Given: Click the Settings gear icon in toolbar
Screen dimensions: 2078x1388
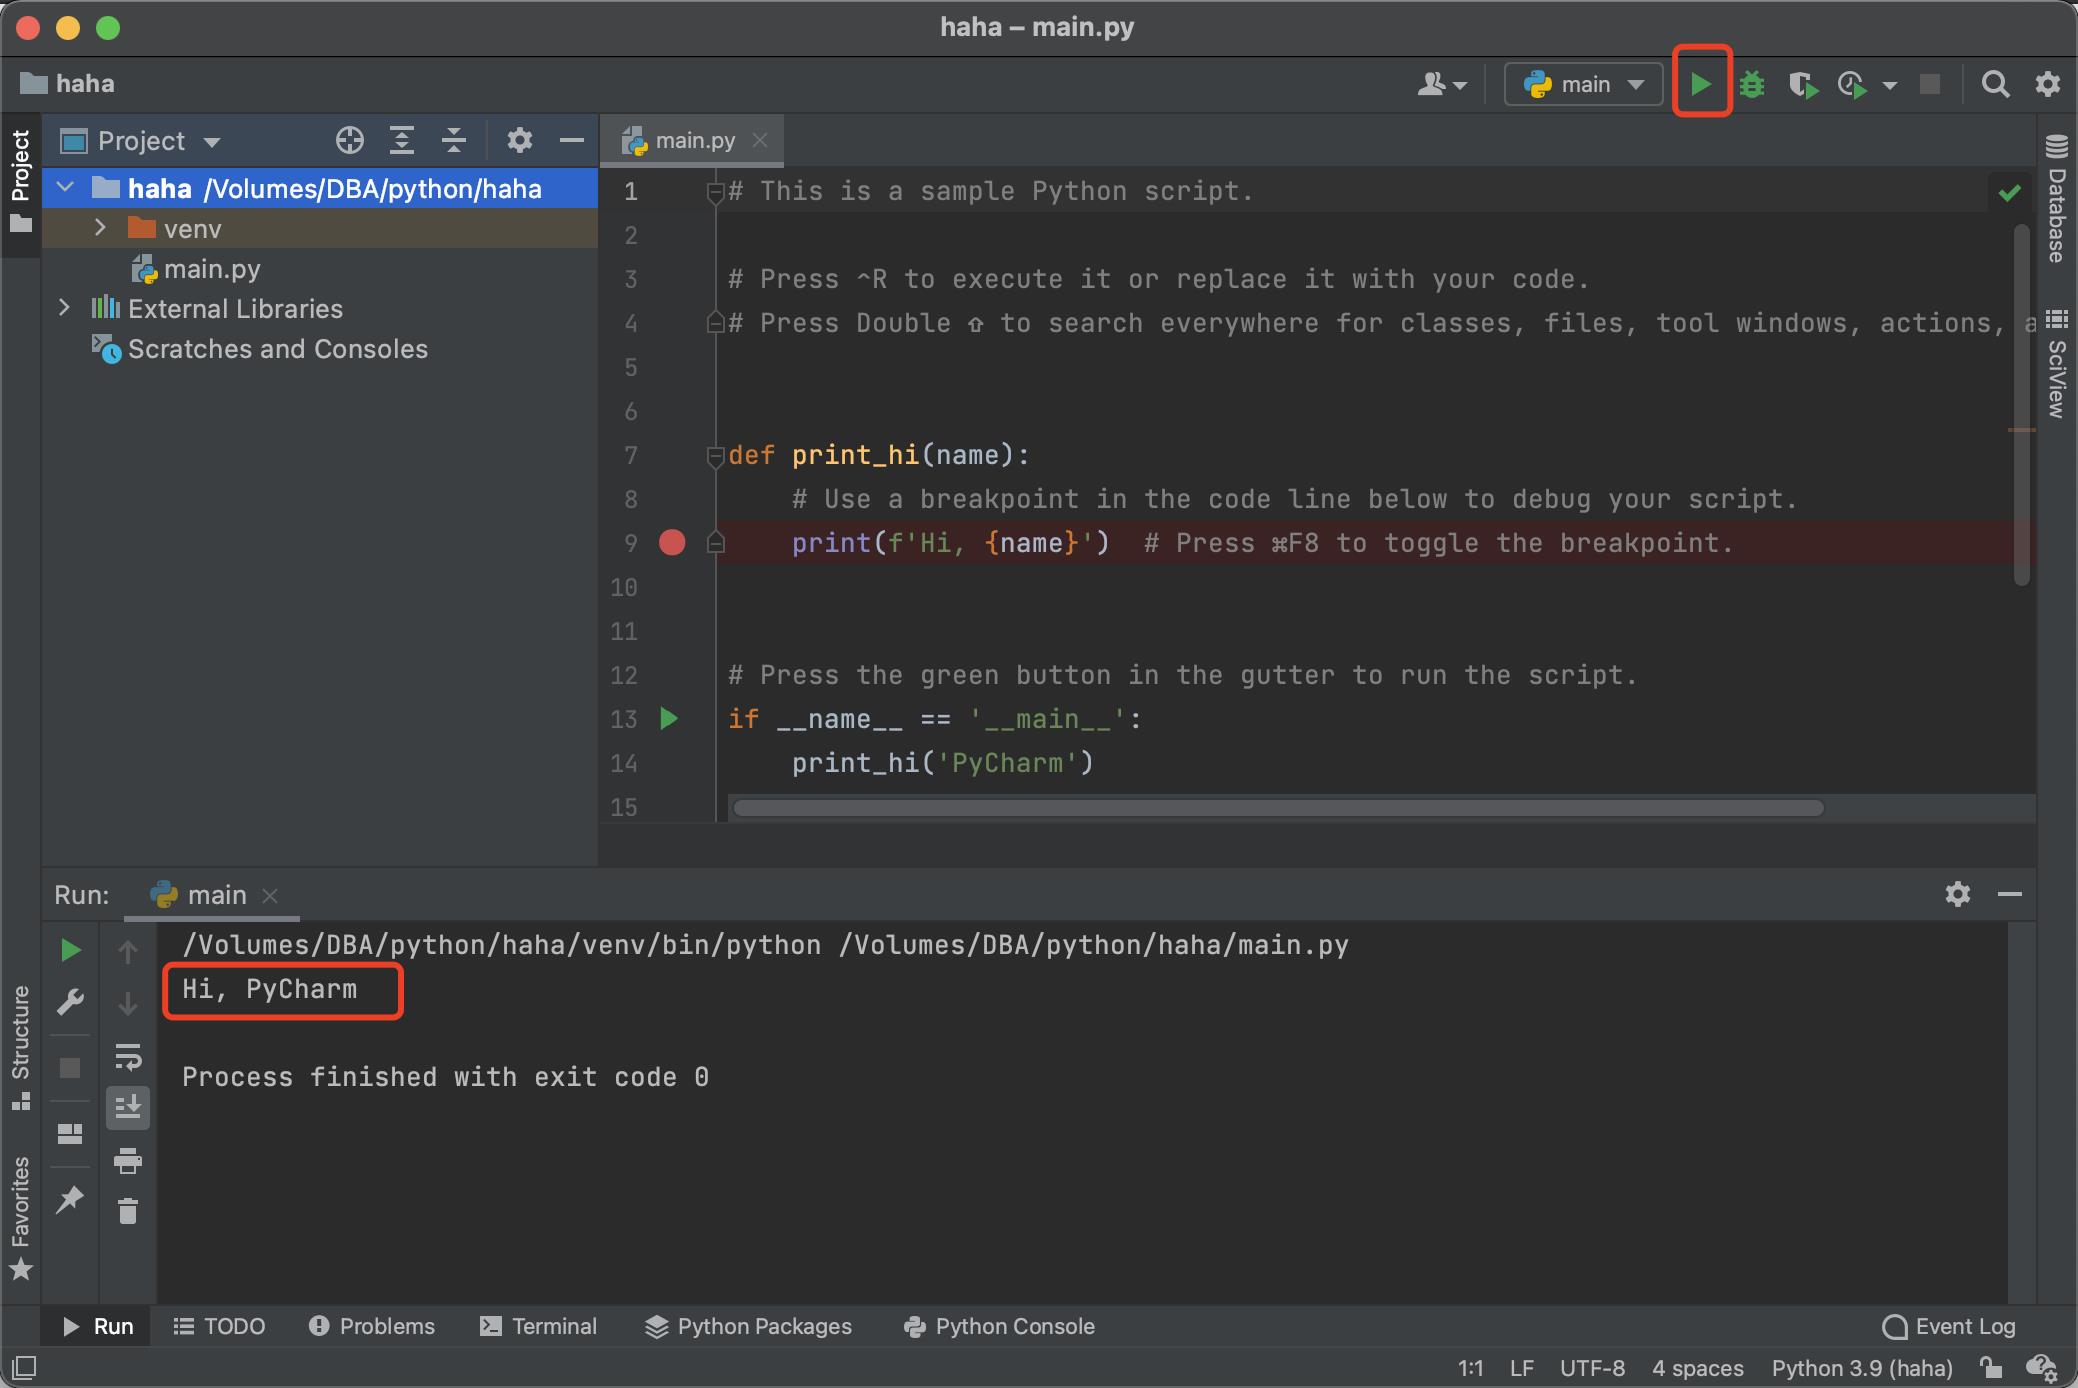Looking at the screenshot, I should 2047,84.
